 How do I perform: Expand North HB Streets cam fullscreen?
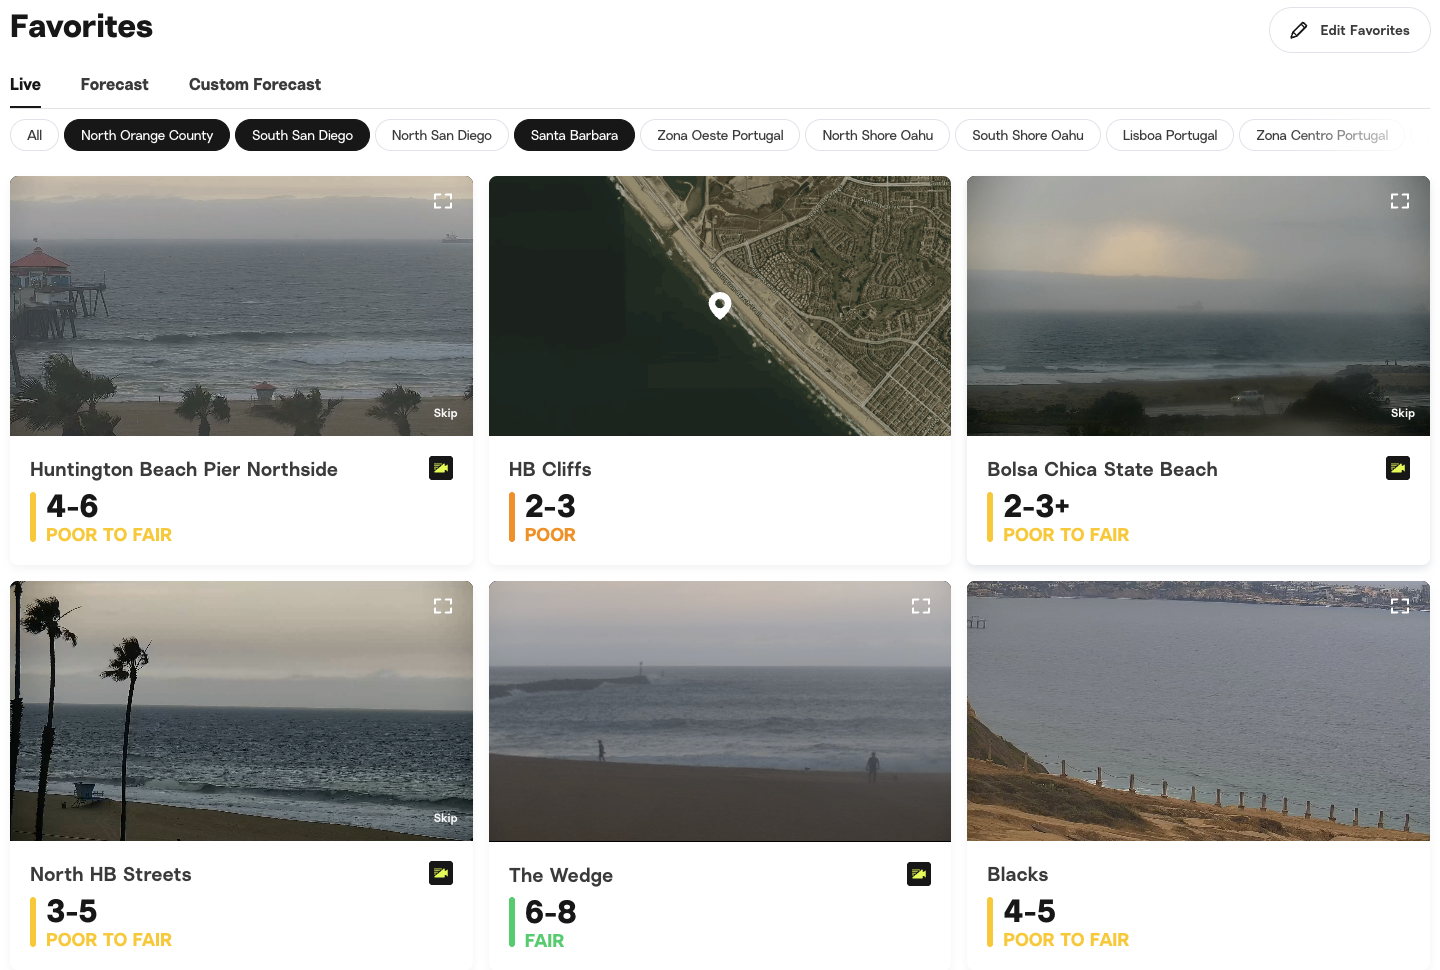pyautogui.click(x=443, y=606)
